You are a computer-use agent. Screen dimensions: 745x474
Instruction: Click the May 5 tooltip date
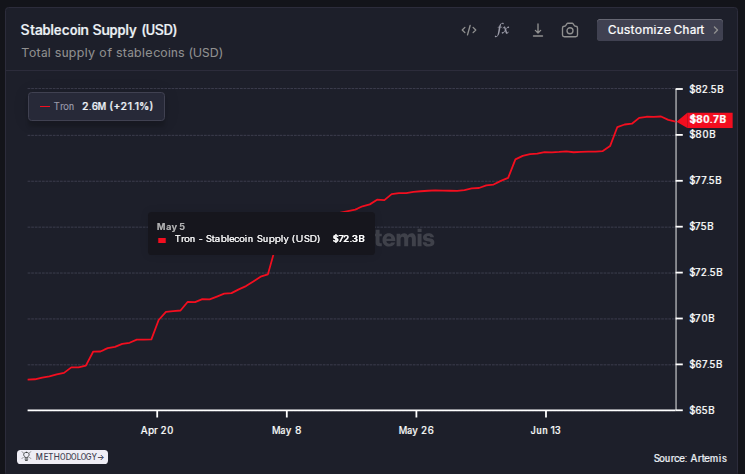[x=171, y=227]
